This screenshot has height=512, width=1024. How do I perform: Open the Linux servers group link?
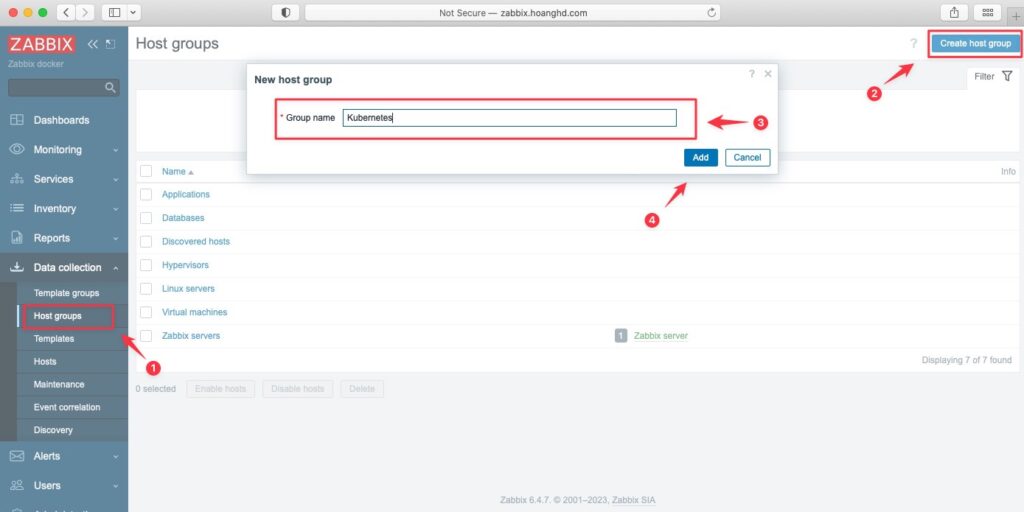coord(188,289)
